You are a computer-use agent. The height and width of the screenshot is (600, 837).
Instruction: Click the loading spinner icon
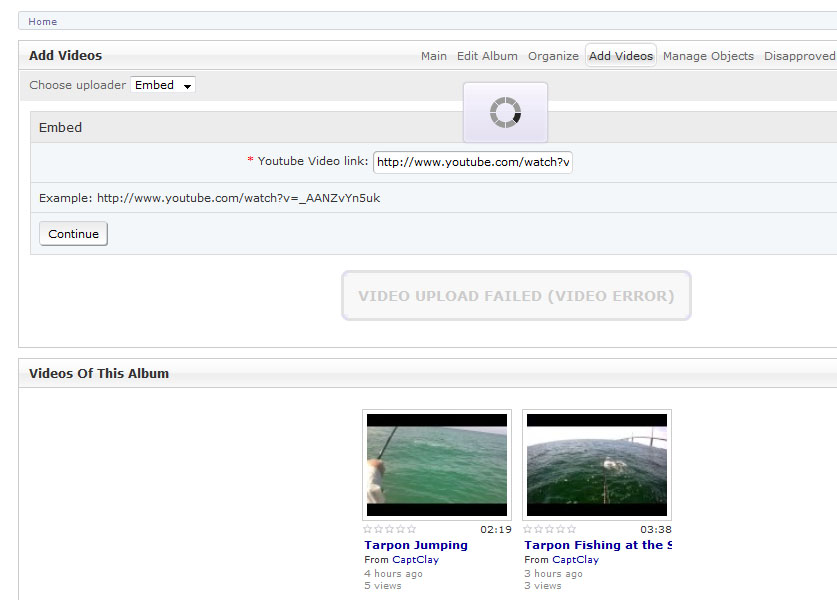click(x=505, y=113)
